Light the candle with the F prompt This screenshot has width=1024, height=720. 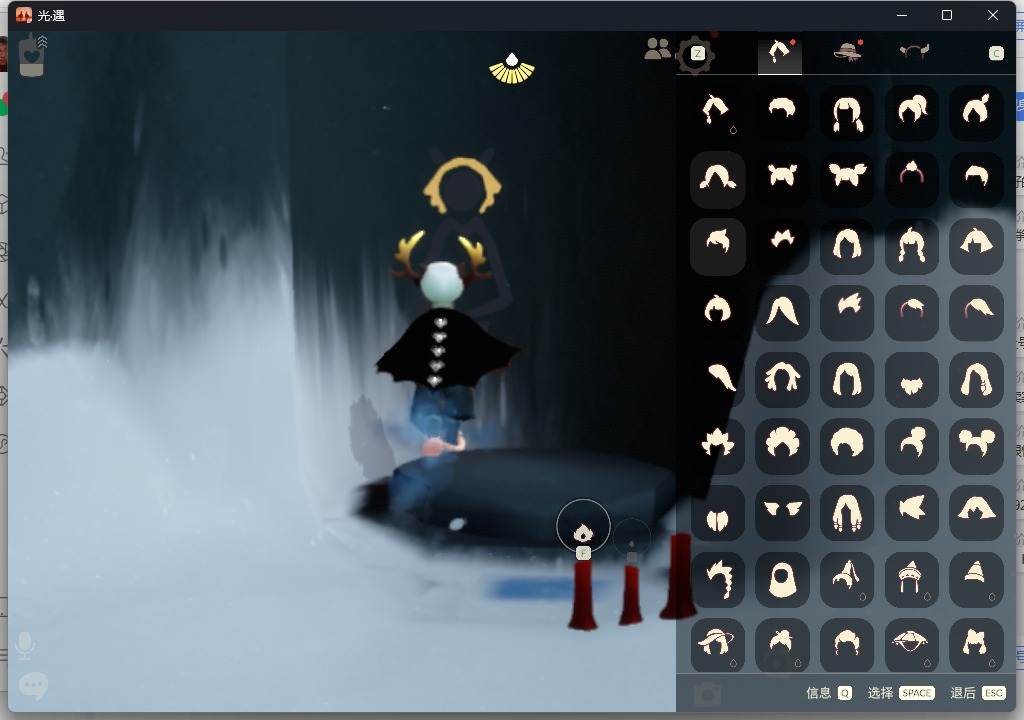583,527
